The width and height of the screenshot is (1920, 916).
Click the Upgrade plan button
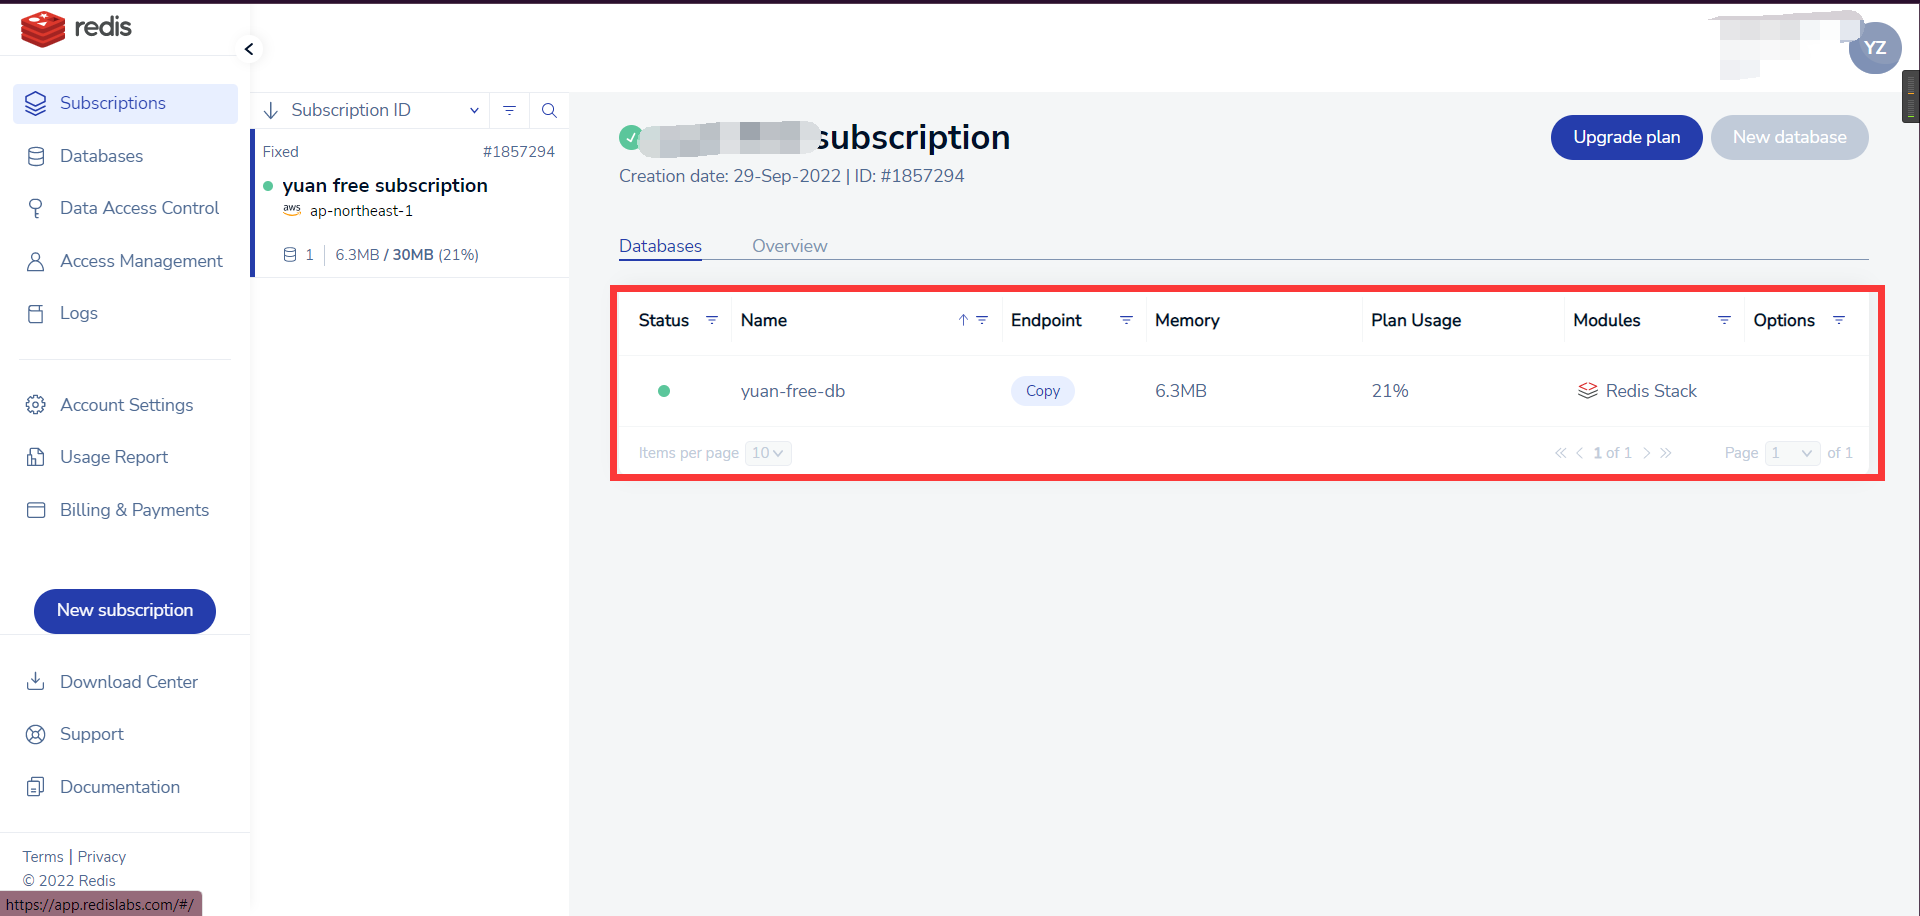(x=1626, y=137)
